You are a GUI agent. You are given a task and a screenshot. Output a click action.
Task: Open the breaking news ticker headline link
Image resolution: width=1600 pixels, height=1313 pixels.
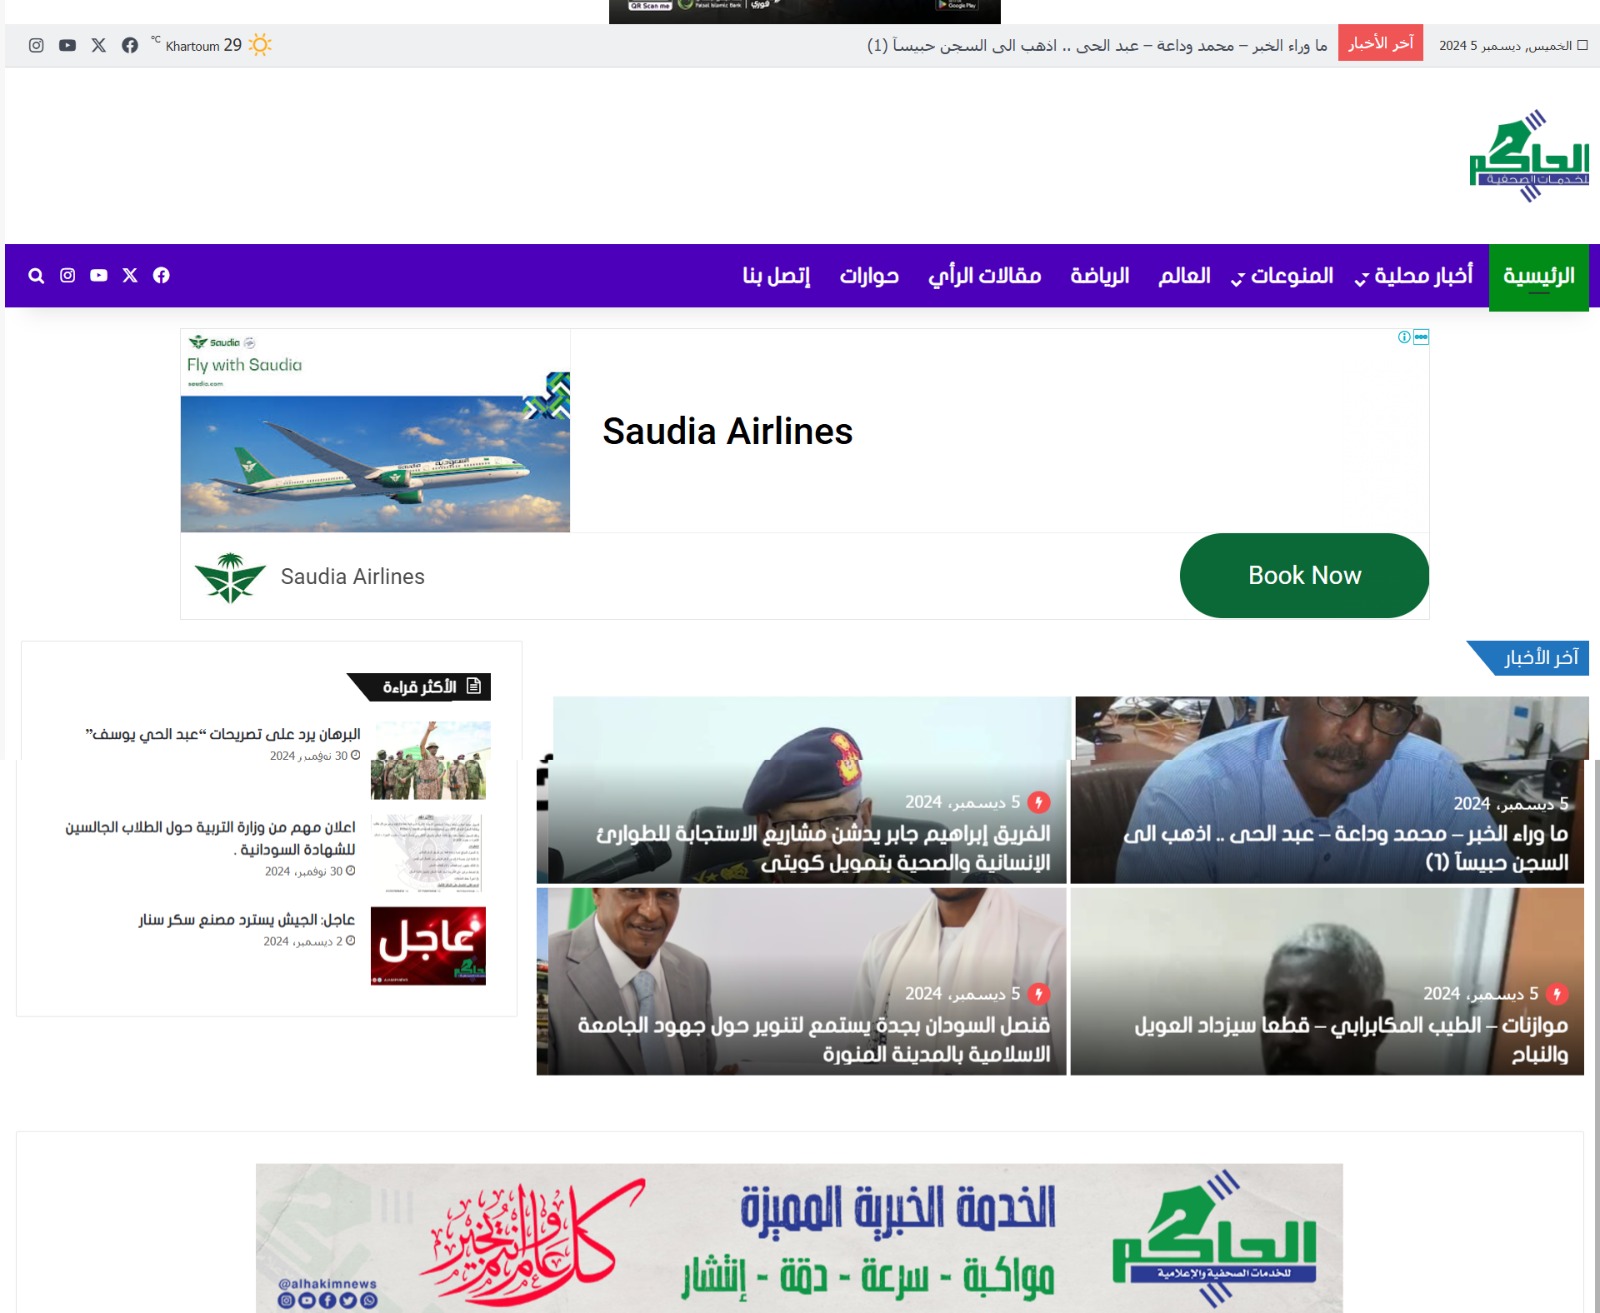pos(1097,46)
